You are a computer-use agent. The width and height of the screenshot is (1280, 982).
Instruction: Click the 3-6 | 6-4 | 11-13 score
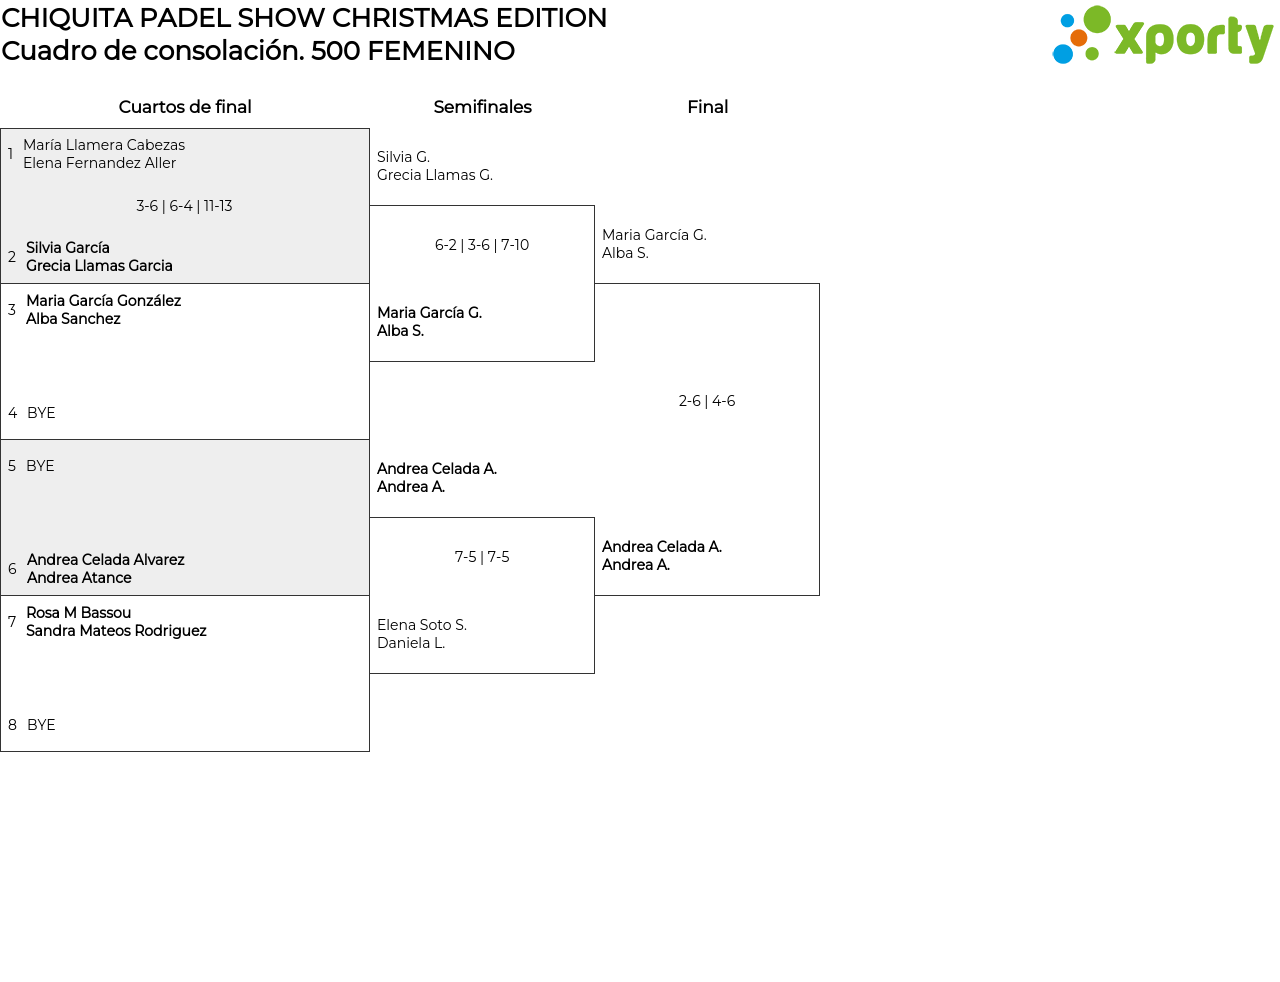[x=184, y=206]
